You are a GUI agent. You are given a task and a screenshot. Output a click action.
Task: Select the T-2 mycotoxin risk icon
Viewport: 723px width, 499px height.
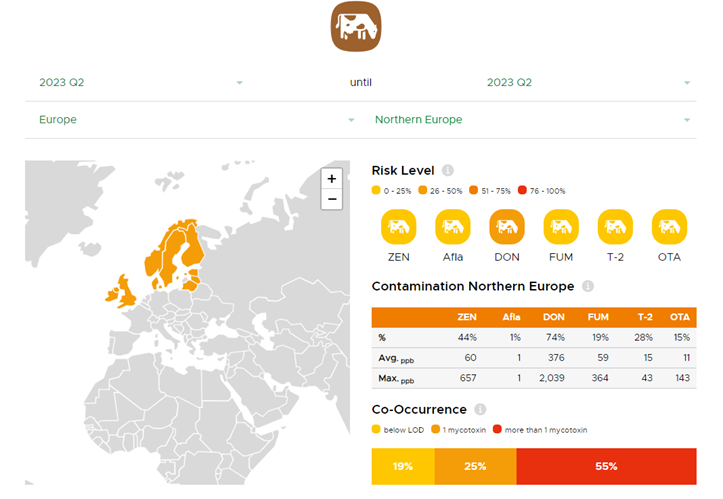(614, 227)
